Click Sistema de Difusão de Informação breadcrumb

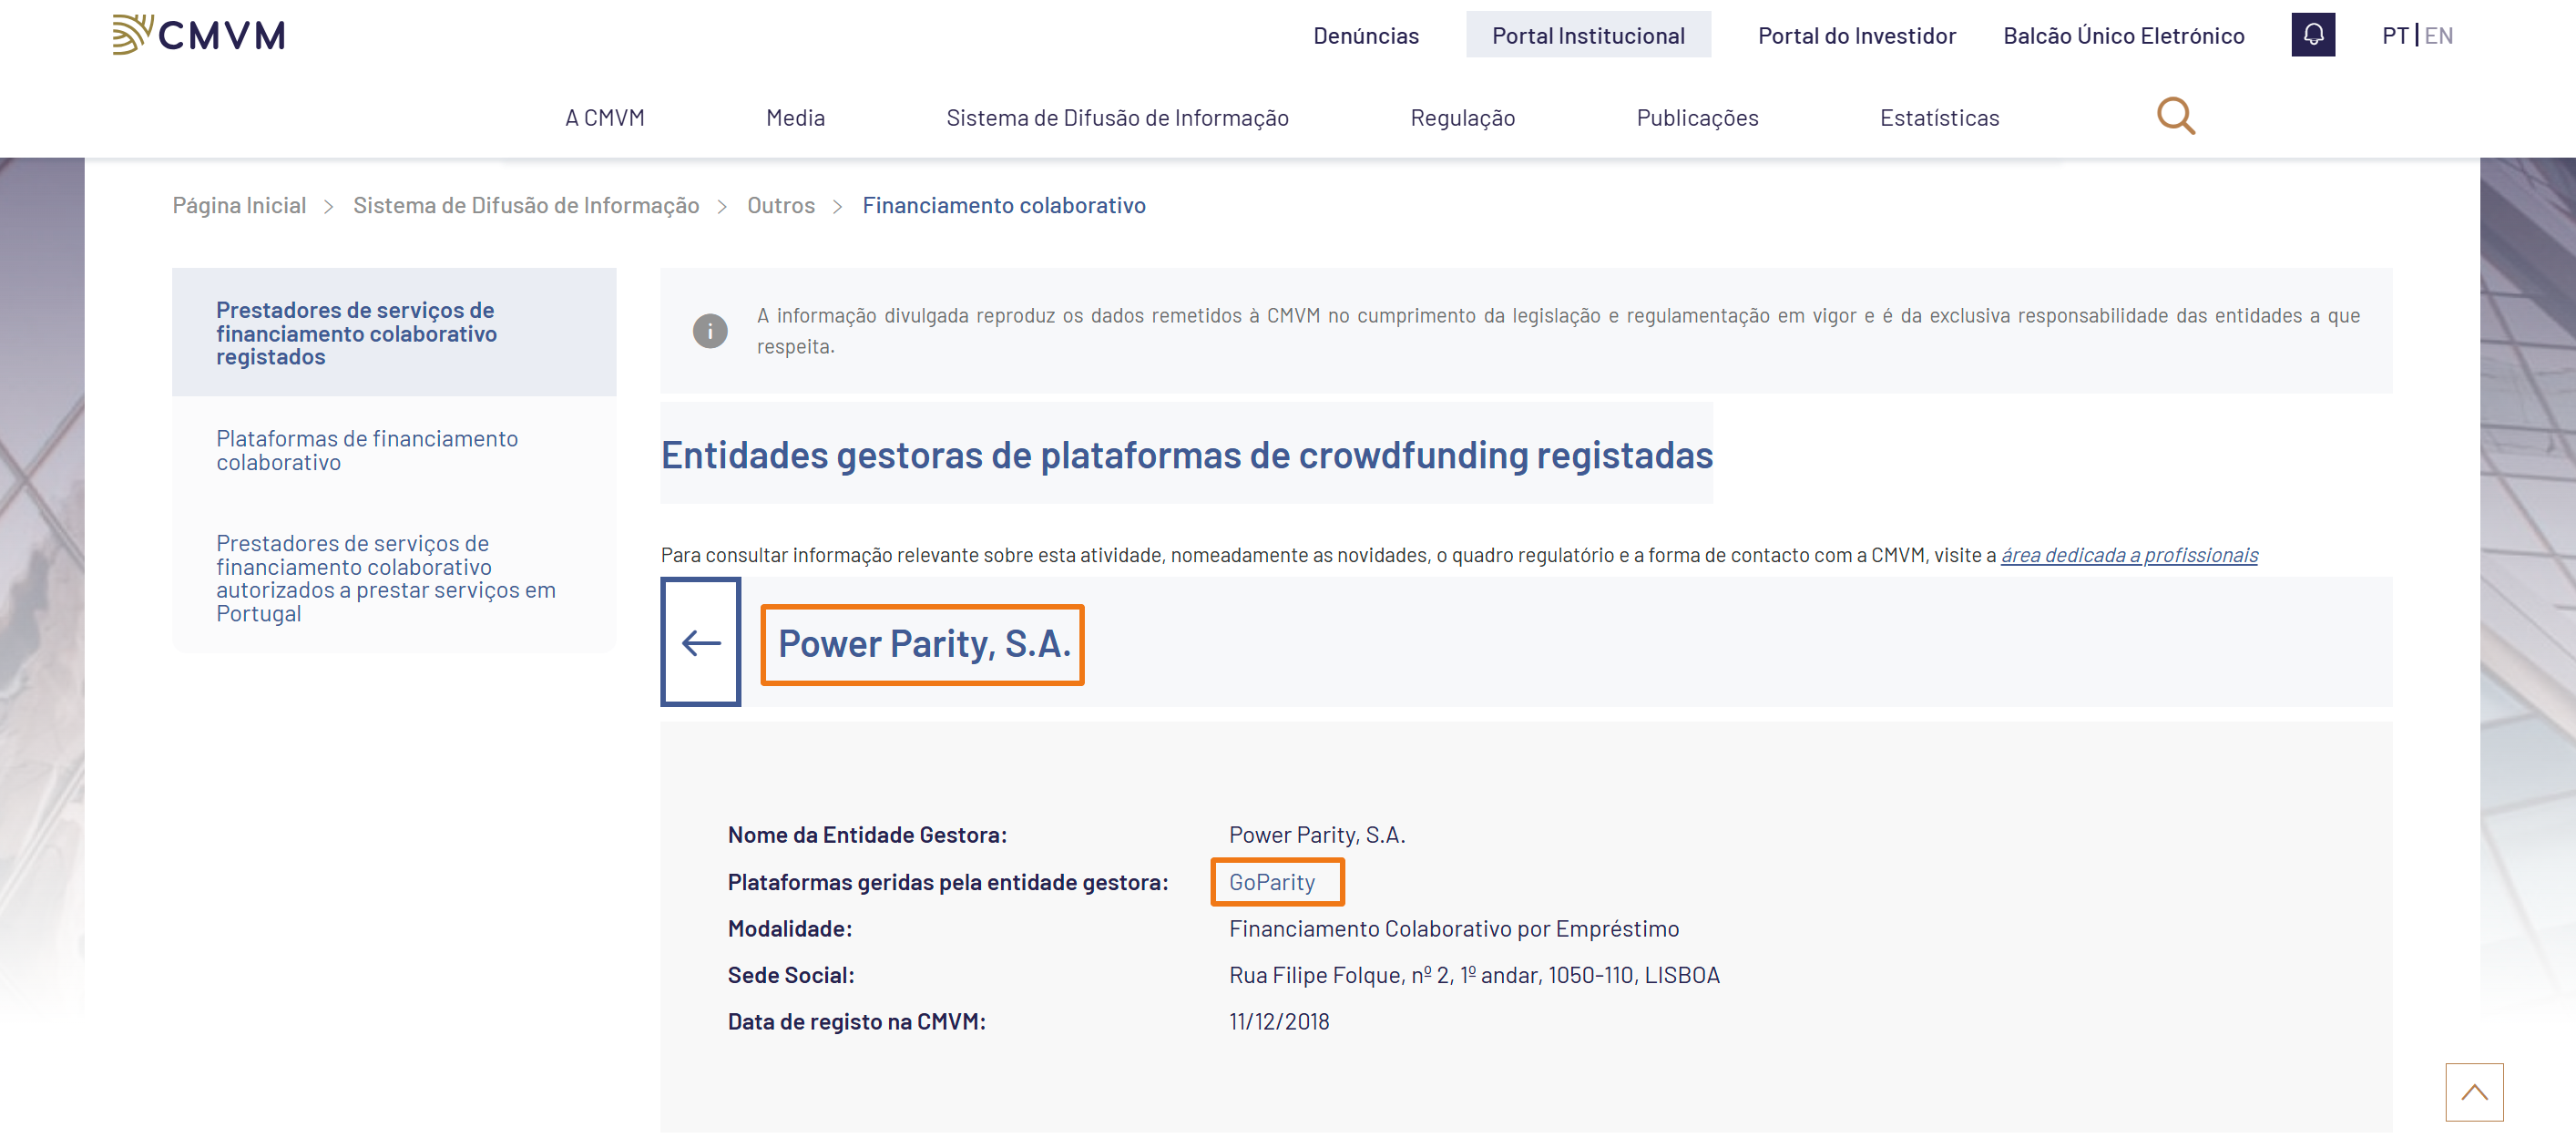(x=526, y=205)
